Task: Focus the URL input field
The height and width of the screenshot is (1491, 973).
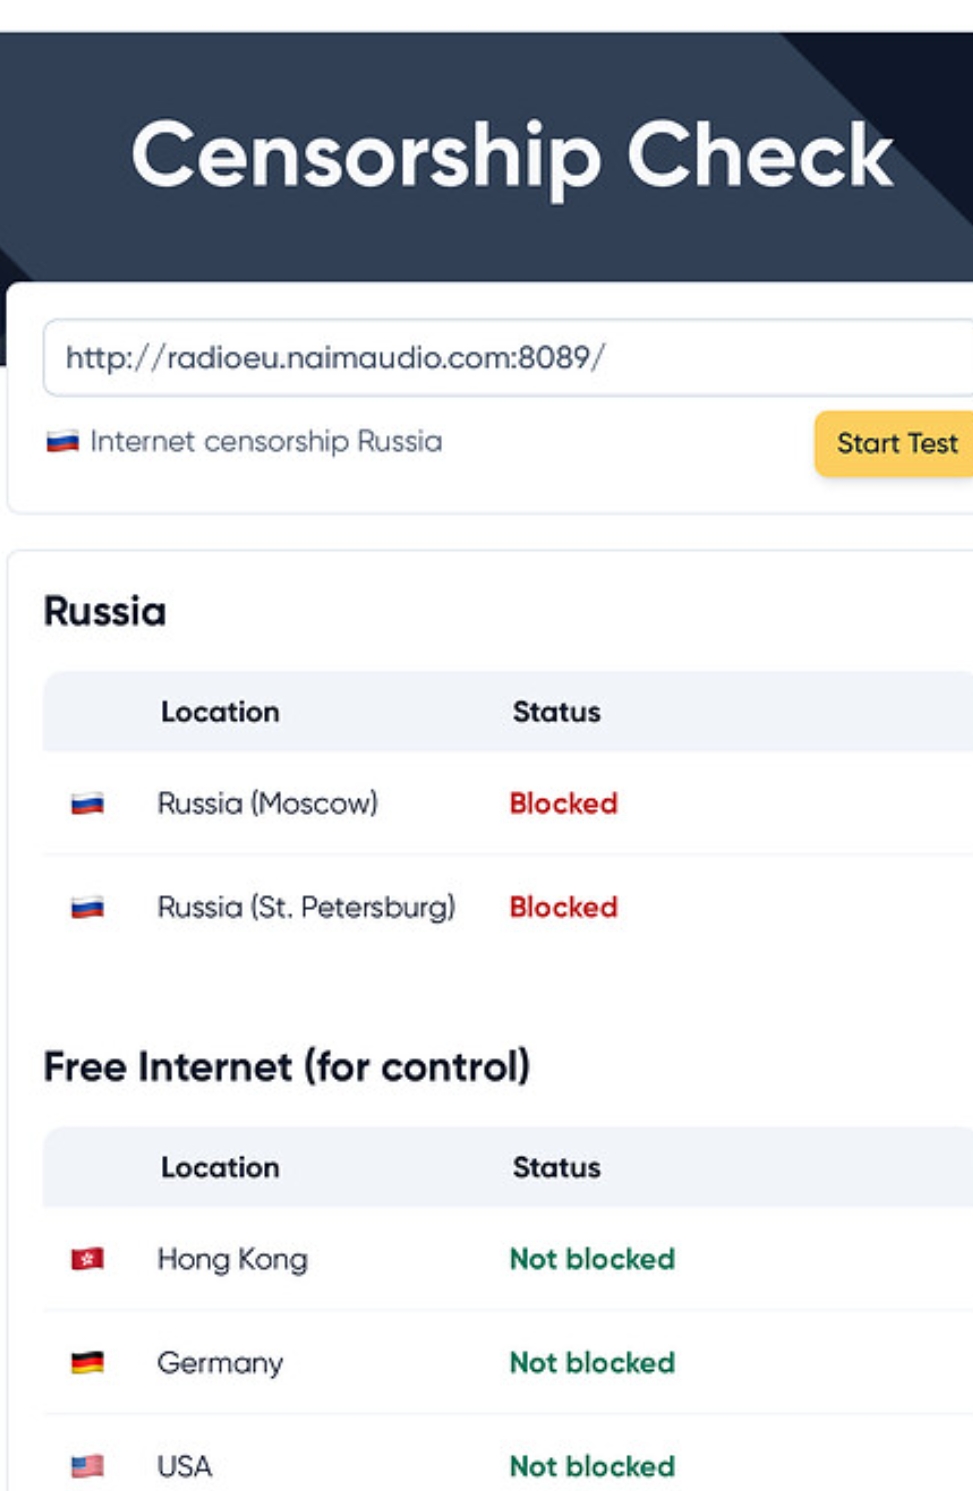Action: [508, 357]
